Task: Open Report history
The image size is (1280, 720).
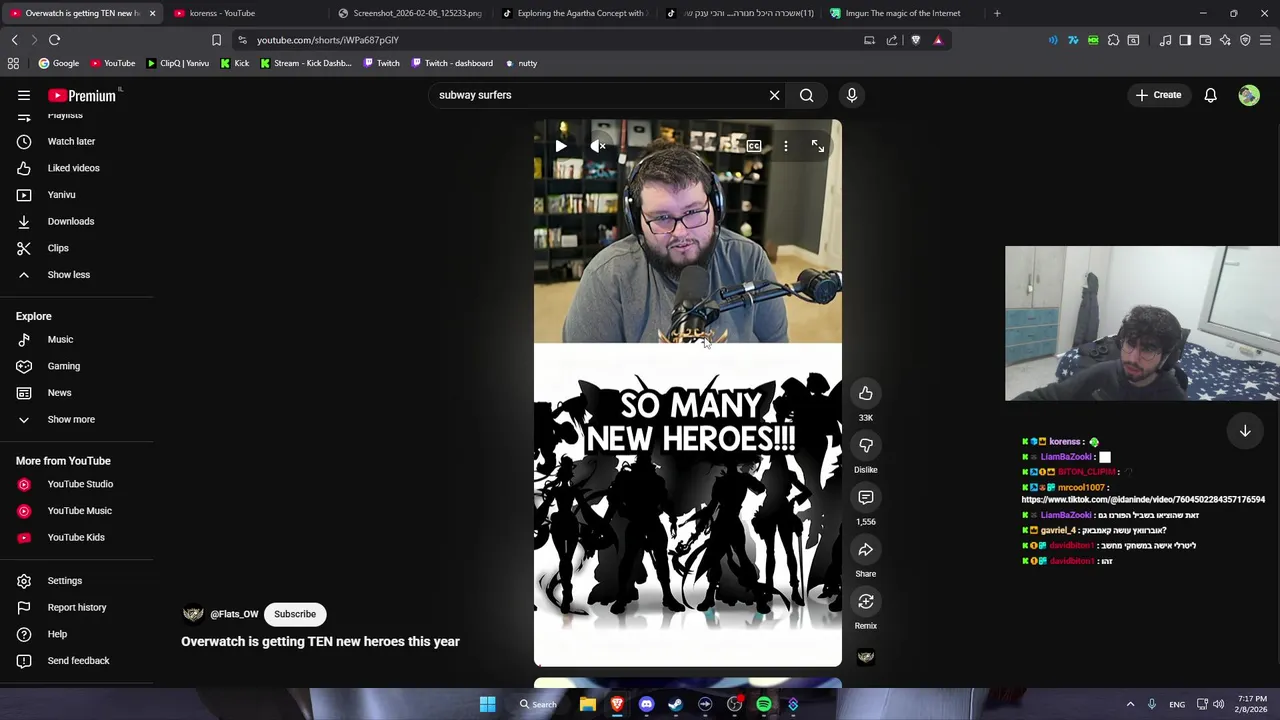Action: (x=77, y=607)
